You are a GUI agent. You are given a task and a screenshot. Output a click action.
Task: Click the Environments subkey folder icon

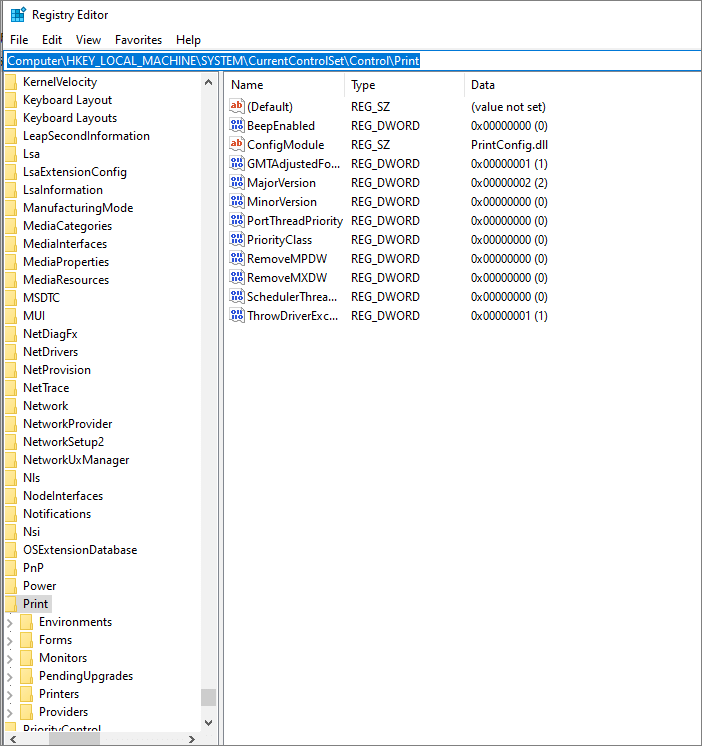coord(27,622)
